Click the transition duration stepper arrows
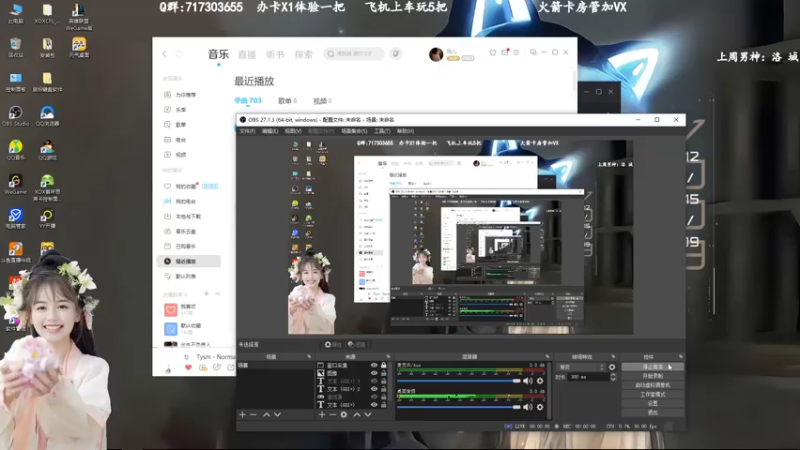This screenshot has height=450, width=800. point(613,377)
